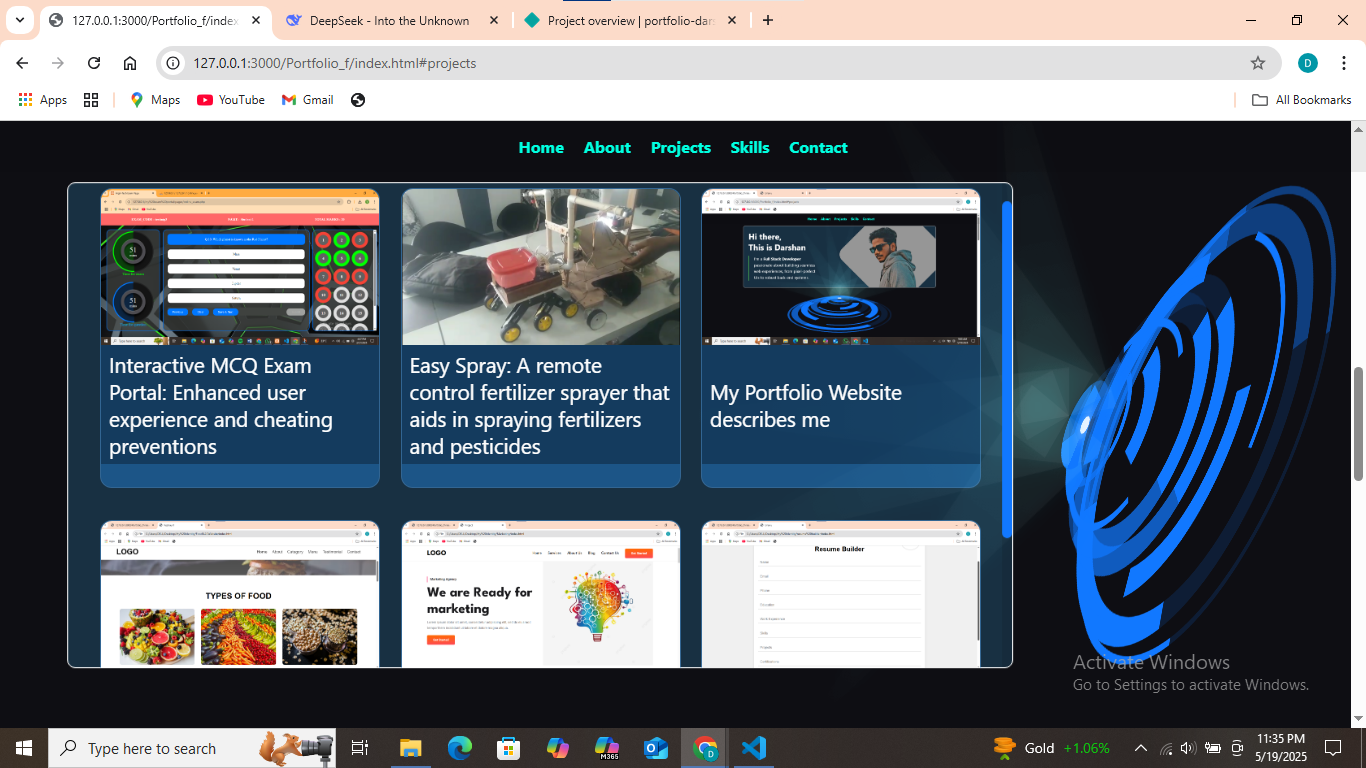
Task: Click the Windows taskbar search box
Action: [x=152, y=748]
